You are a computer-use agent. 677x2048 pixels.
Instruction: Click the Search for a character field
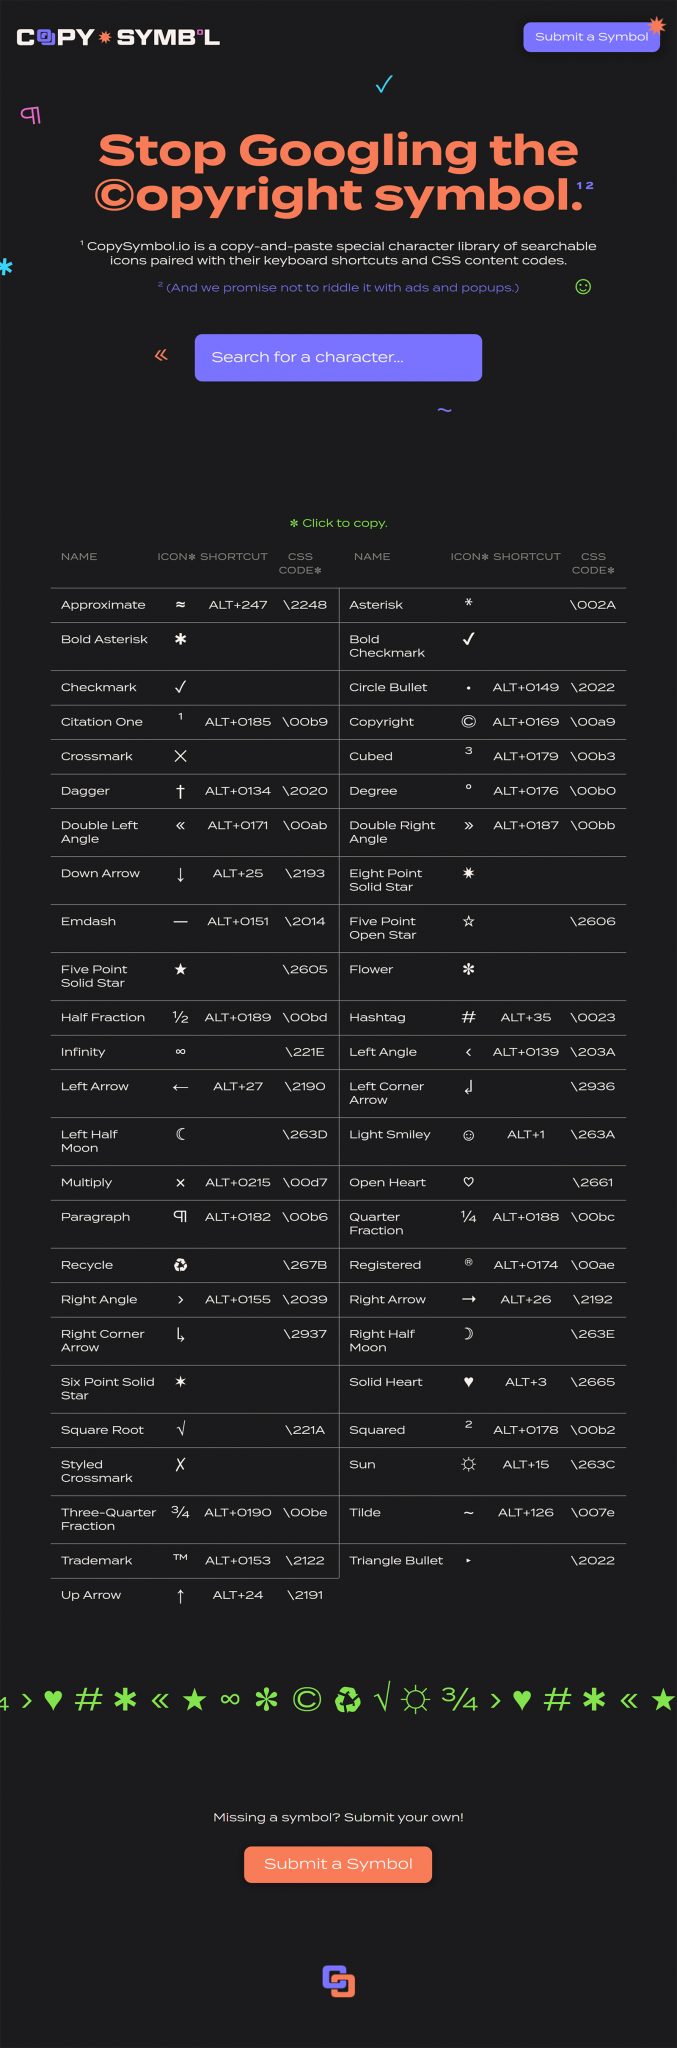click(338, 357)
